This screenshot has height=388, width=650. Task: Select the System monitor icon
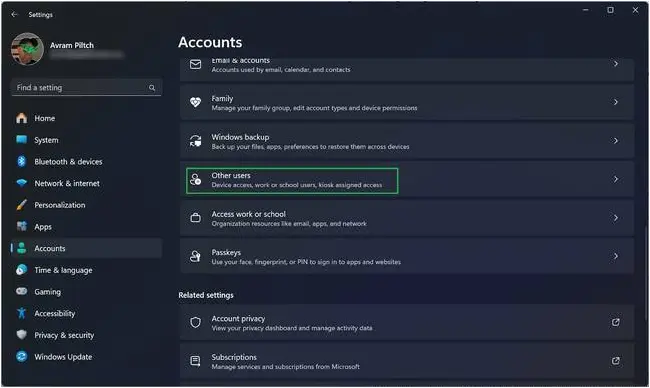(22, 140)
